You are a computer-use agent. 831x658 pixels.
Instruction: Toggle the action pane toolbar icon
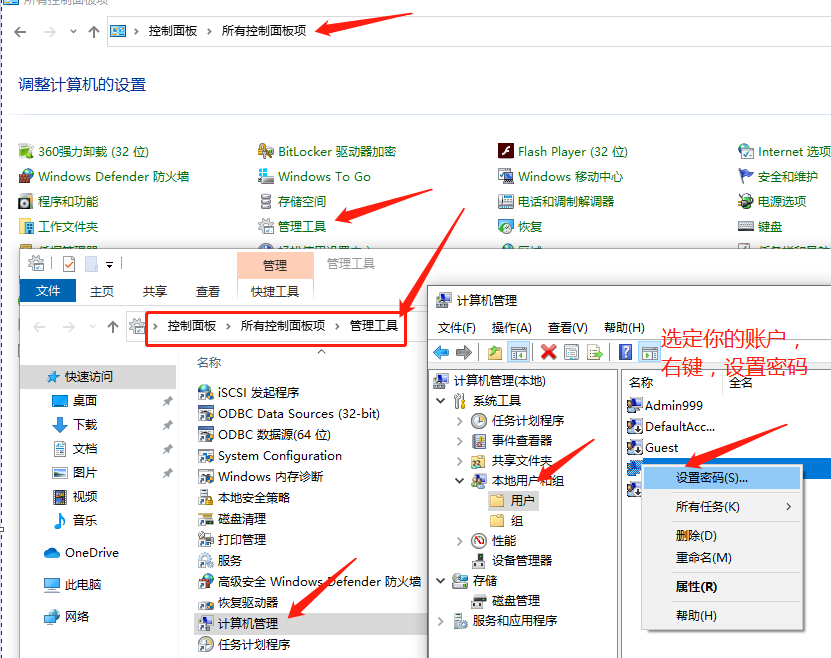click(x=650, y=352)
